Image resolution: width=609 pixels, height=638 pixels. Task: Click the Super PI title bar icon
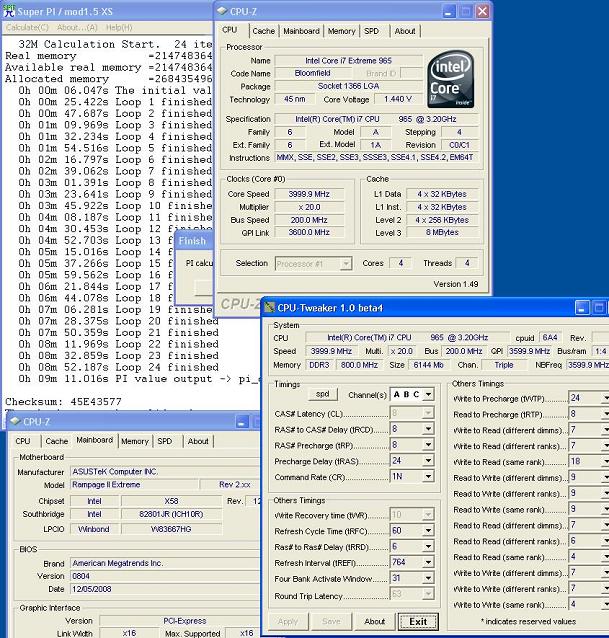9,11
